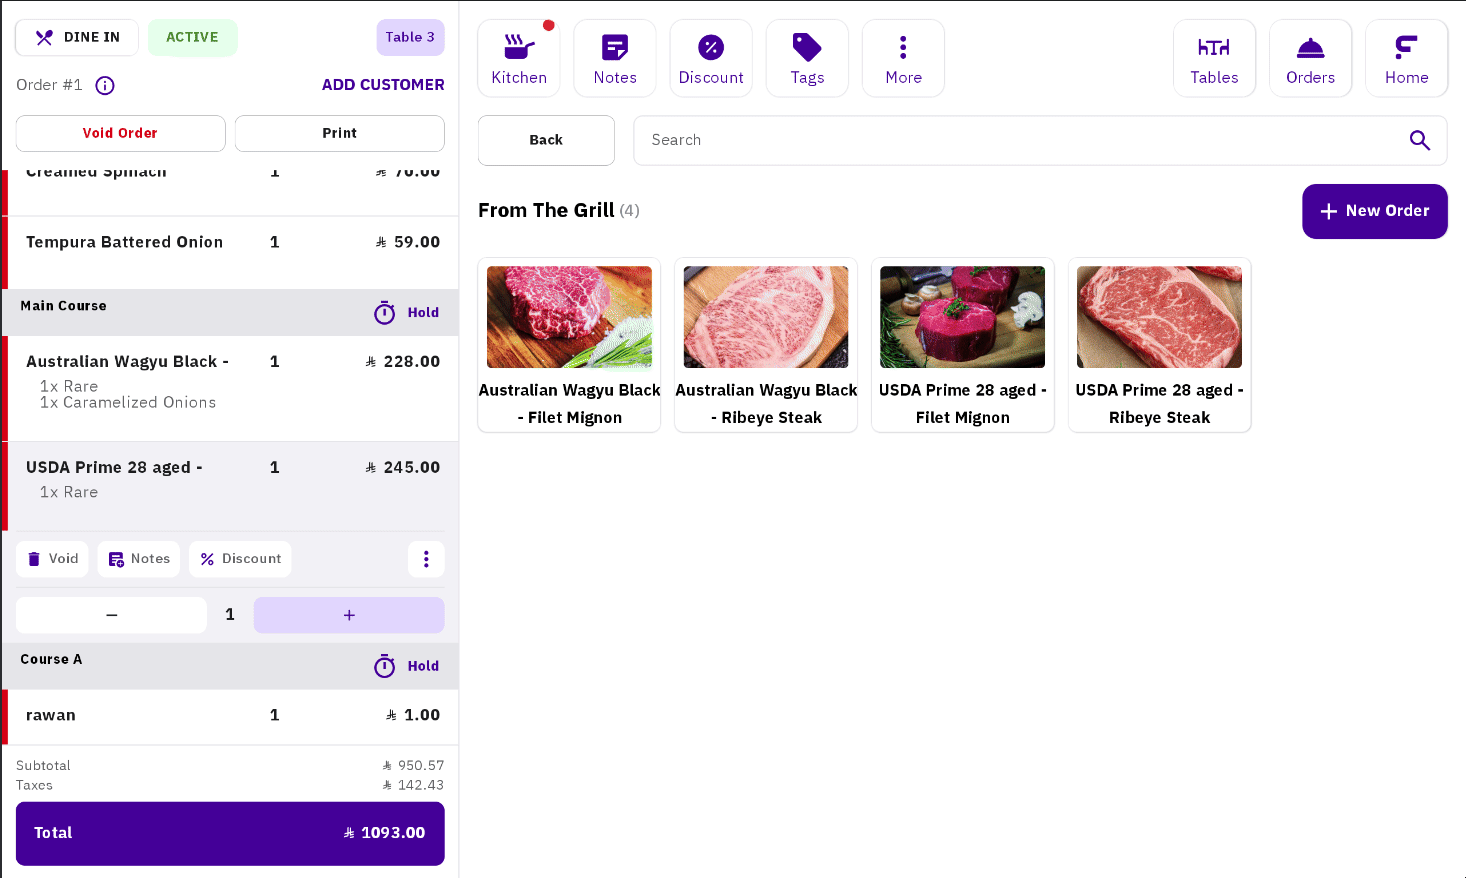Apply a Discount from top toolbar

710,58
